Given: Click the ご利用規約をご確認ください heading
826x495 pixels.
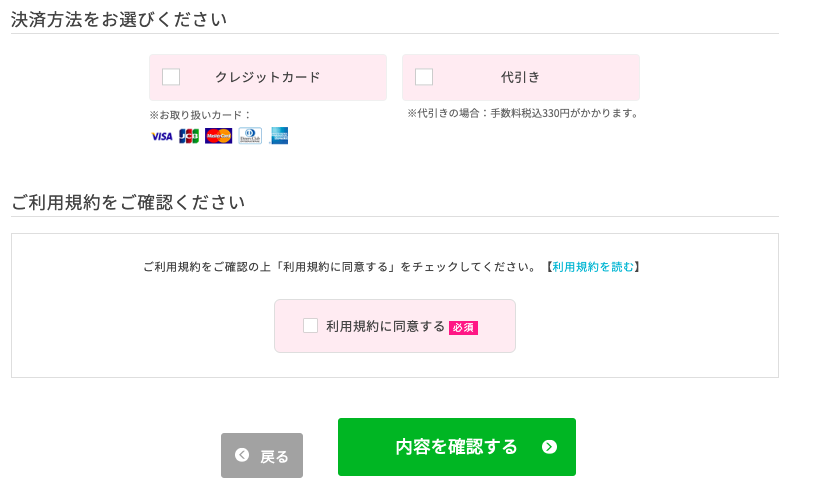Looking at the screenshot, I should [x=128, y=202].
